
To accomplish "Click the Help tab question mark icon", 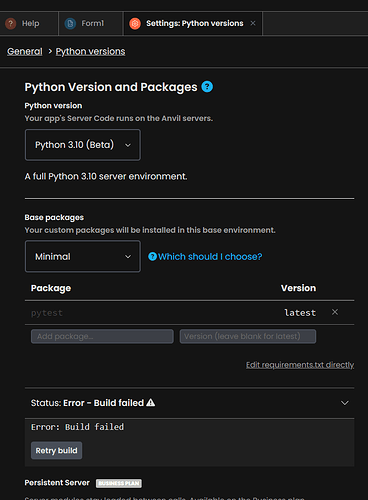I will point(11,23).
